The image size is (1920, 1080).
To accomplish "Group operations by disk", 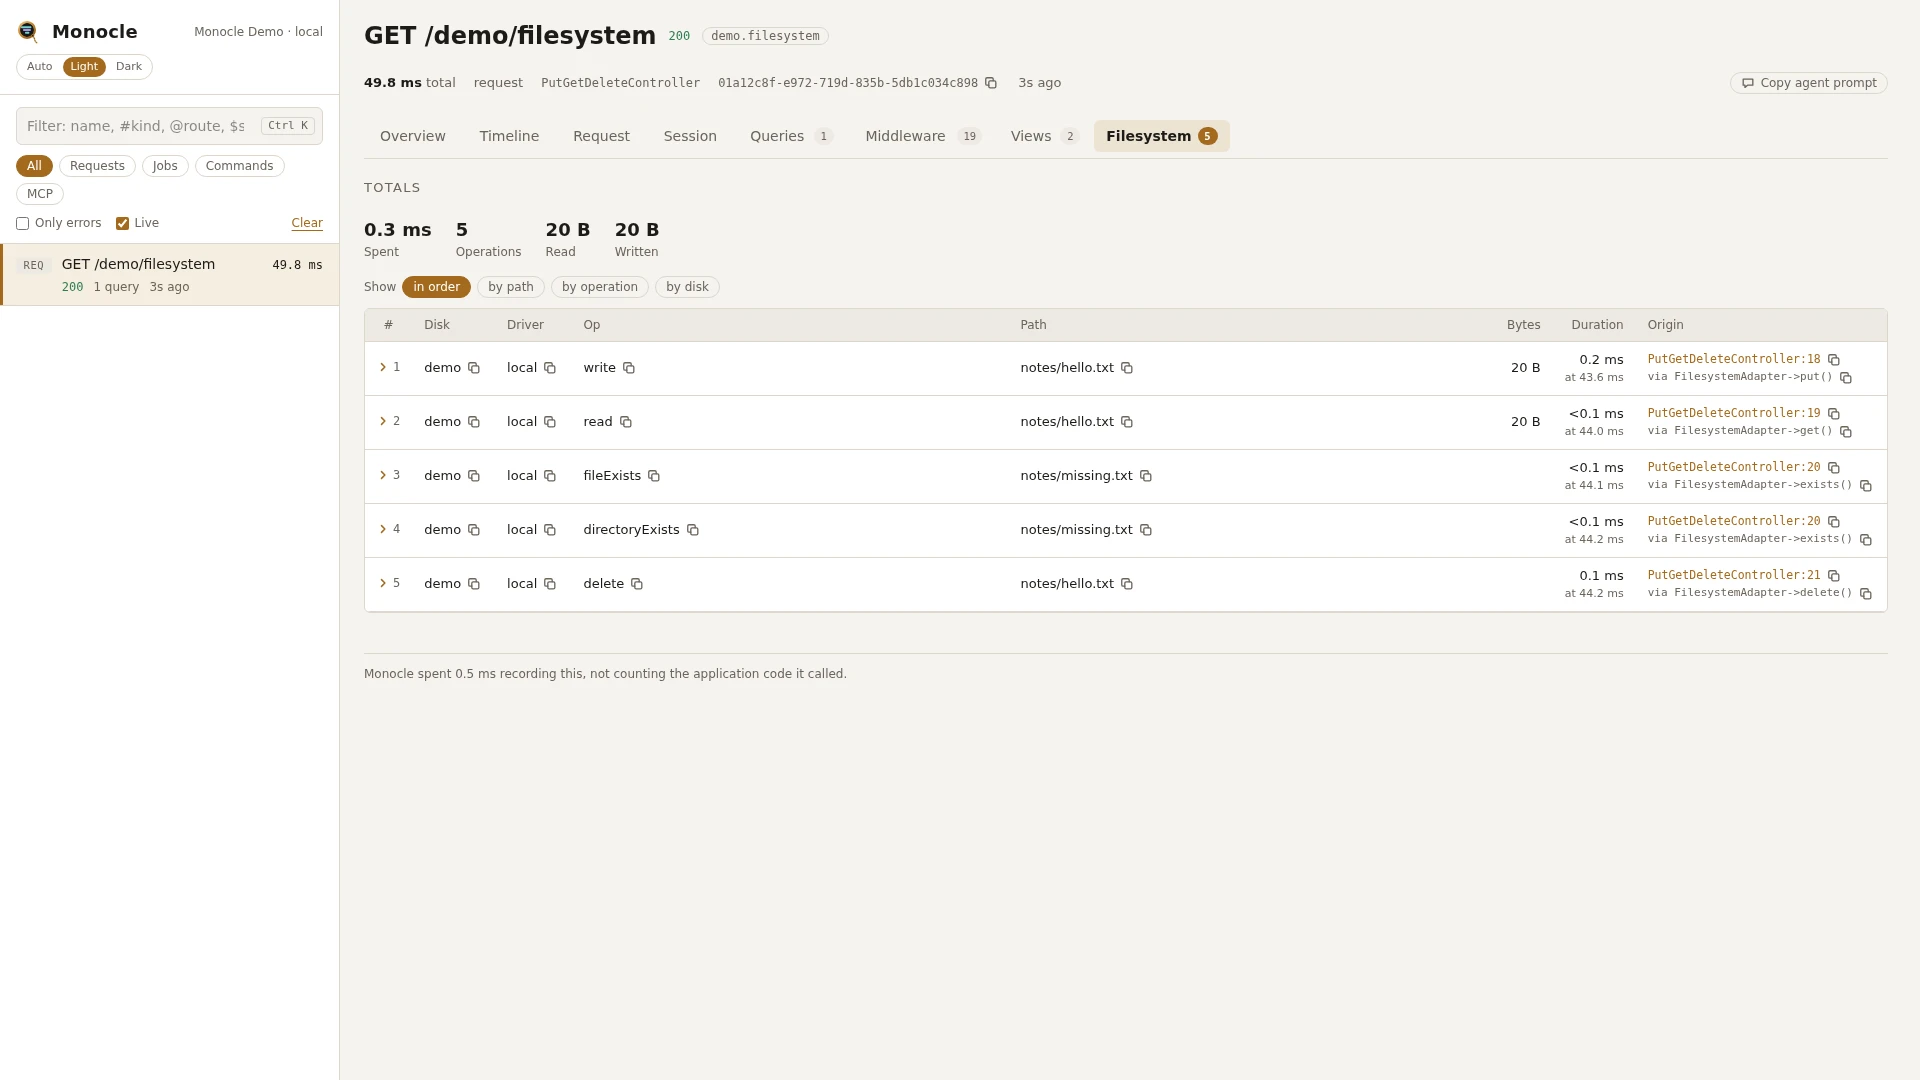I will (x=687, y=287).
